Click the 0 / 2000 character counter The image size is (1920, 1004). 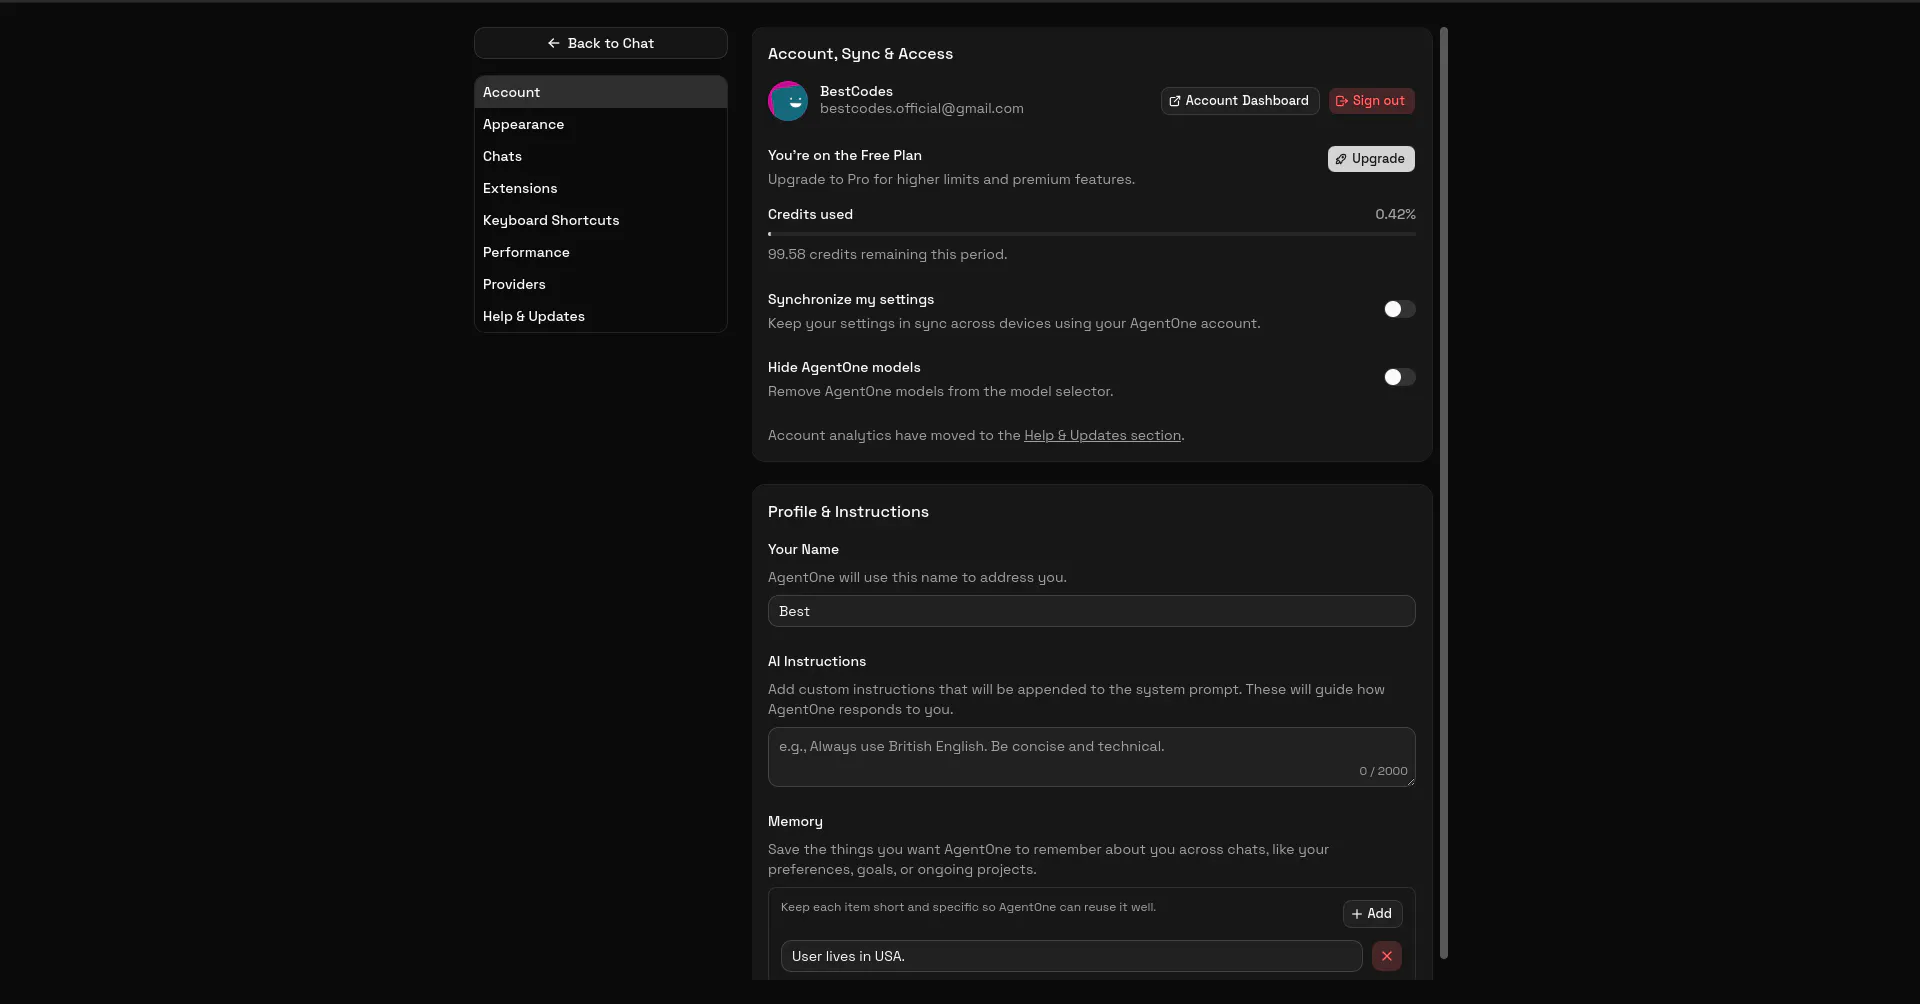[x=1383, y=771]
